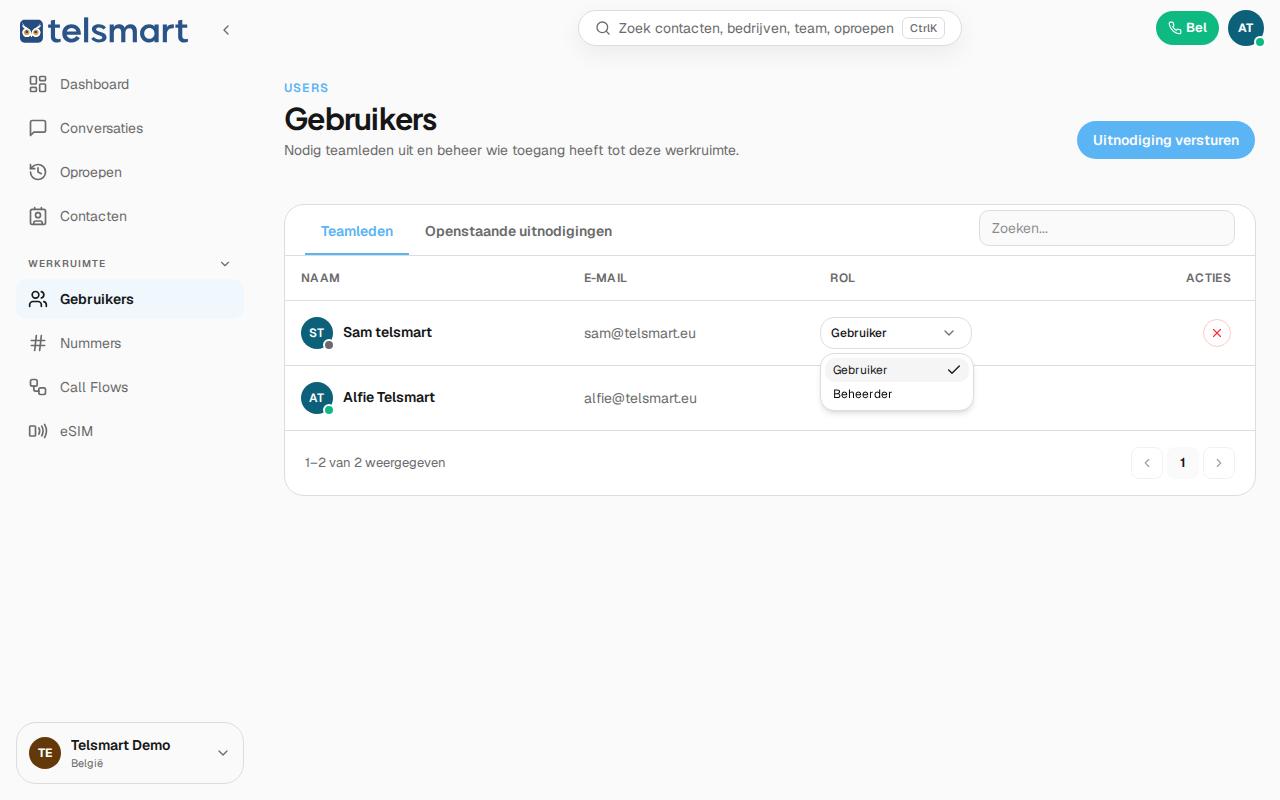Go to the eSIM page
The image size is (1280, 800).
click(130, 431)
